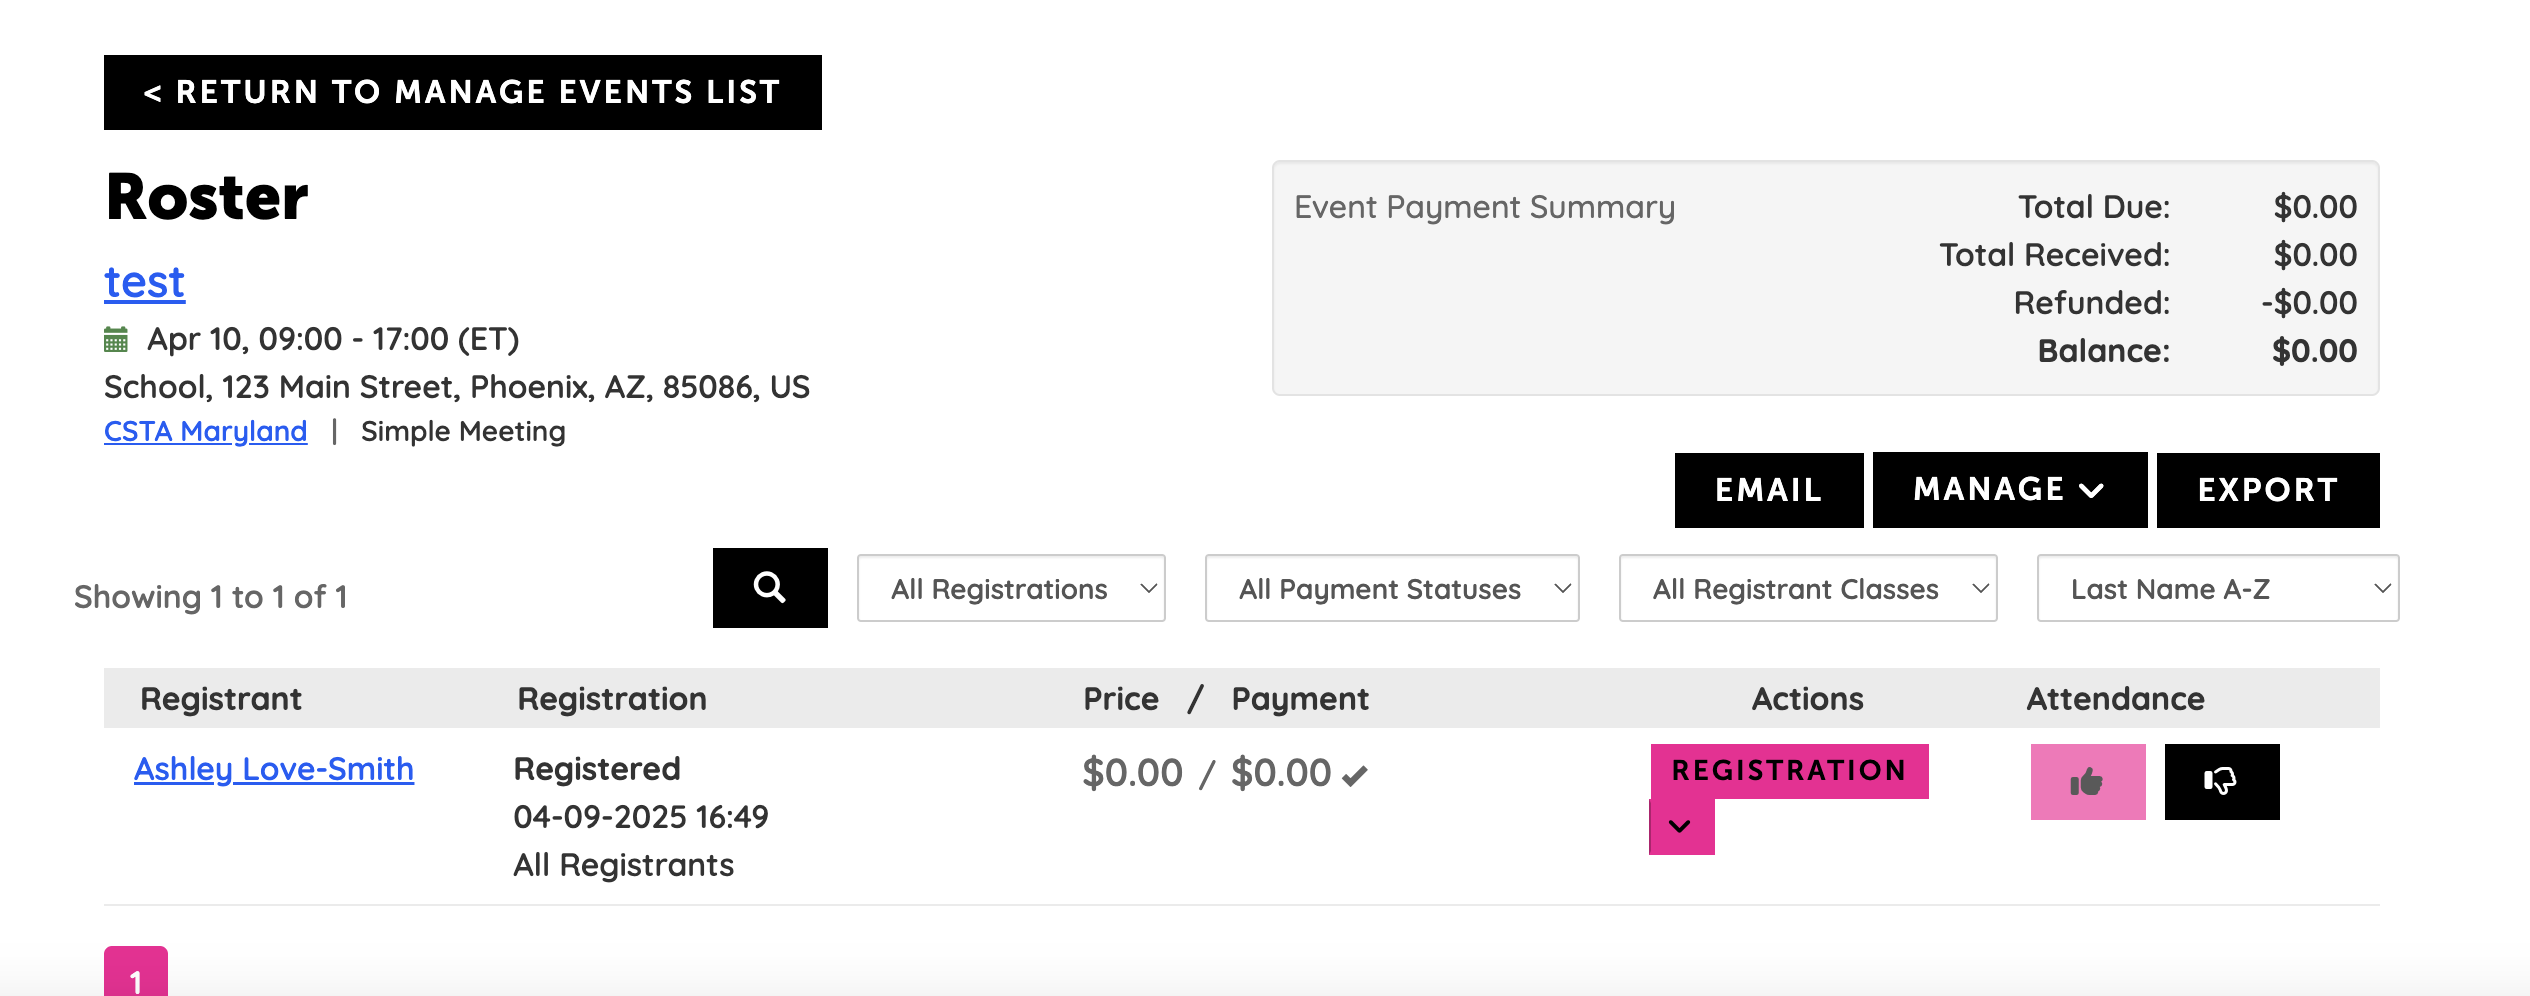Click the payment checkmark icon
Screen dimensions: 2530x996
(1355, 776)
